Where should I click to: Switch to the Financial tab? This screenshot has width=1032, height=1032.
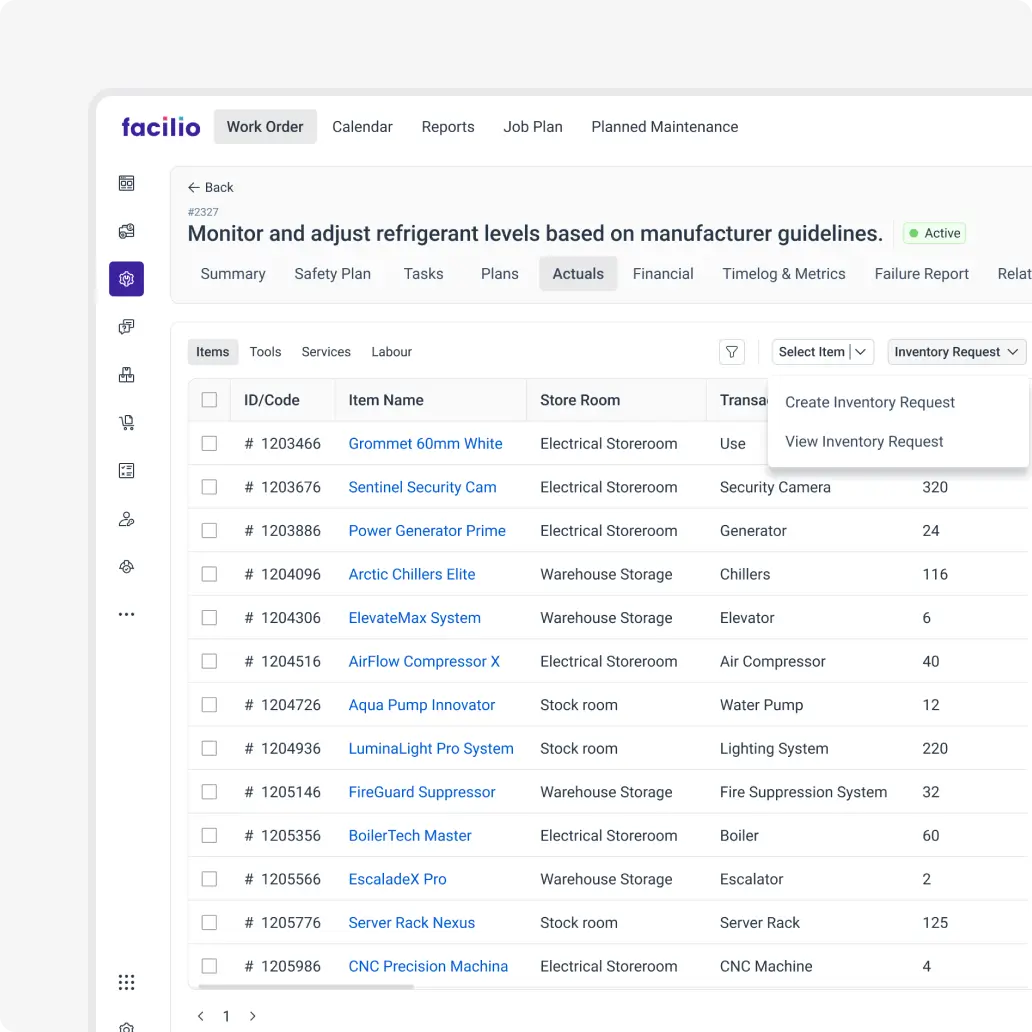point(663,273)
